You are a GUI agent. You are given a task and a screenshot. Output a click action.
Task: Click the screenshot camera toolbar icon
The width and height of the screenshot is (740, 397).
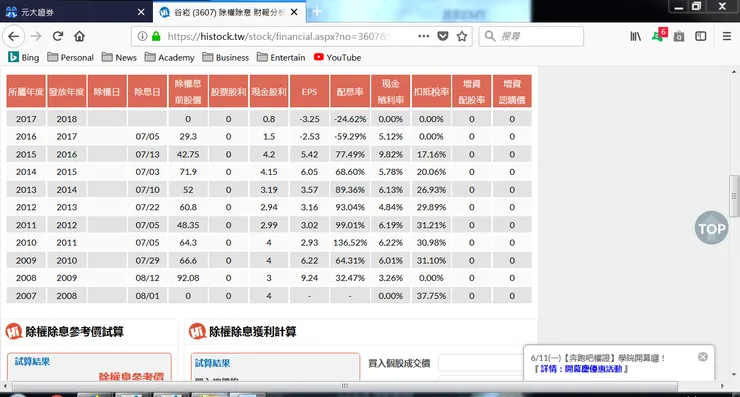[679, 36]
